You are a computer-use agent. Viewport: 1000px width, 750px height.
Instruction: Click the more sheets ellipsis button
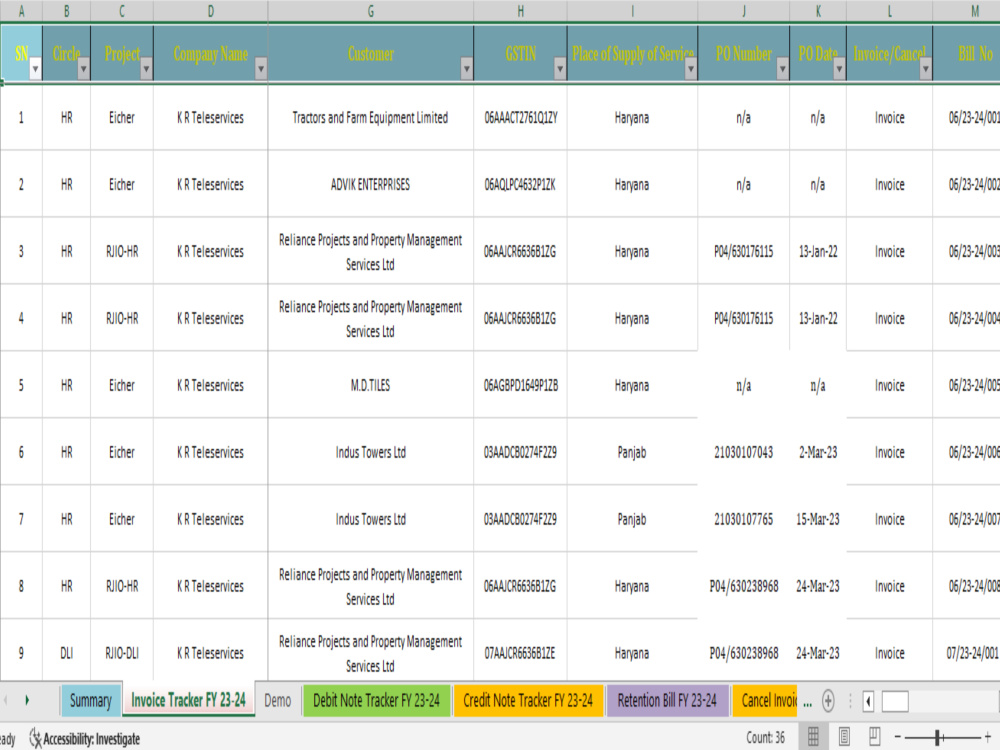coord(807,702)
